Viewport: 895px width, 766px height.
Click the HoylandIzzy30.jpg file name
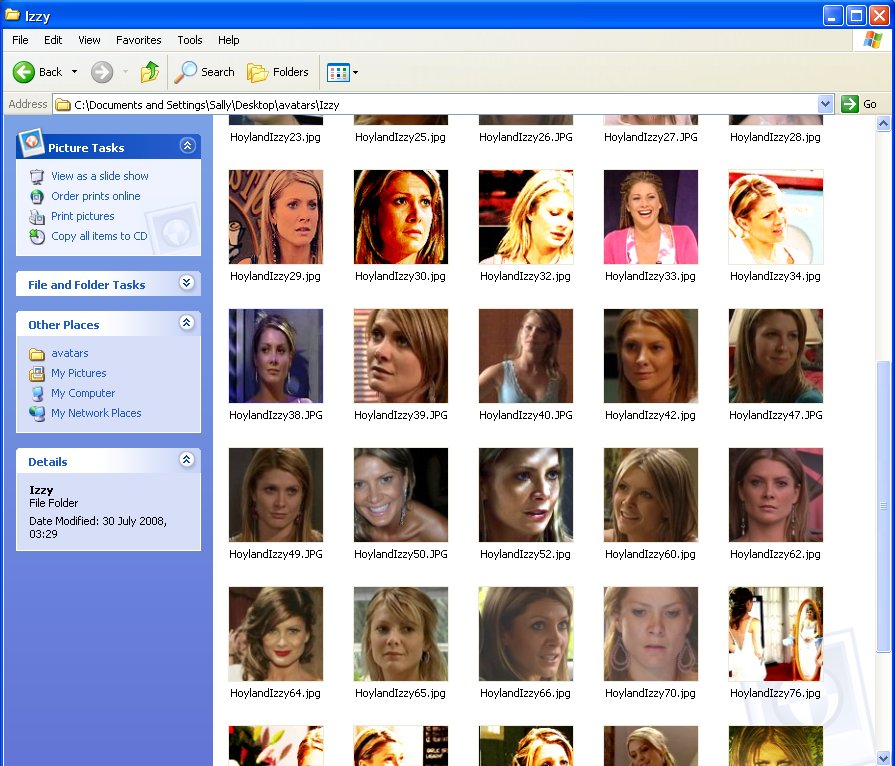400,276
